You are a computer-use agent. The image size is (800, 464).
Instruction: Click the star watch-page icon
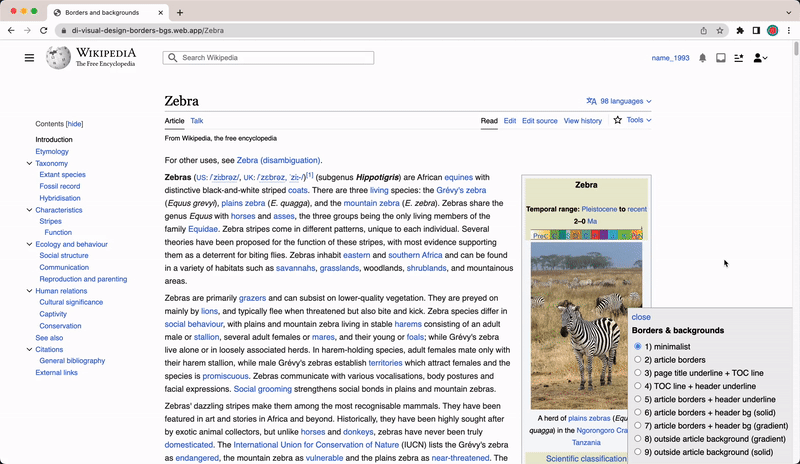pyautogui.click(x=617, y=120)
